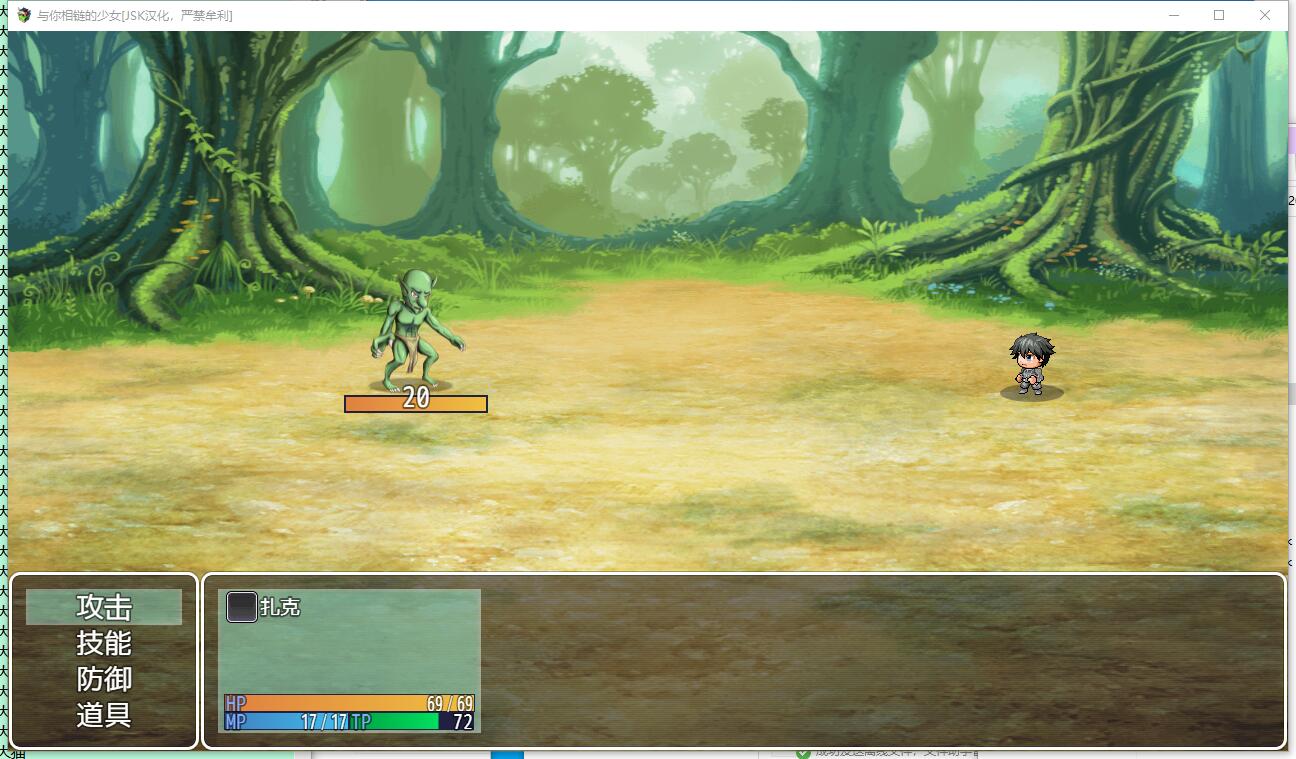The height and width of the screenshot is (759, 1296).
Task: Click the green checkmark icon below the game
Action: [x=803, y=753]
